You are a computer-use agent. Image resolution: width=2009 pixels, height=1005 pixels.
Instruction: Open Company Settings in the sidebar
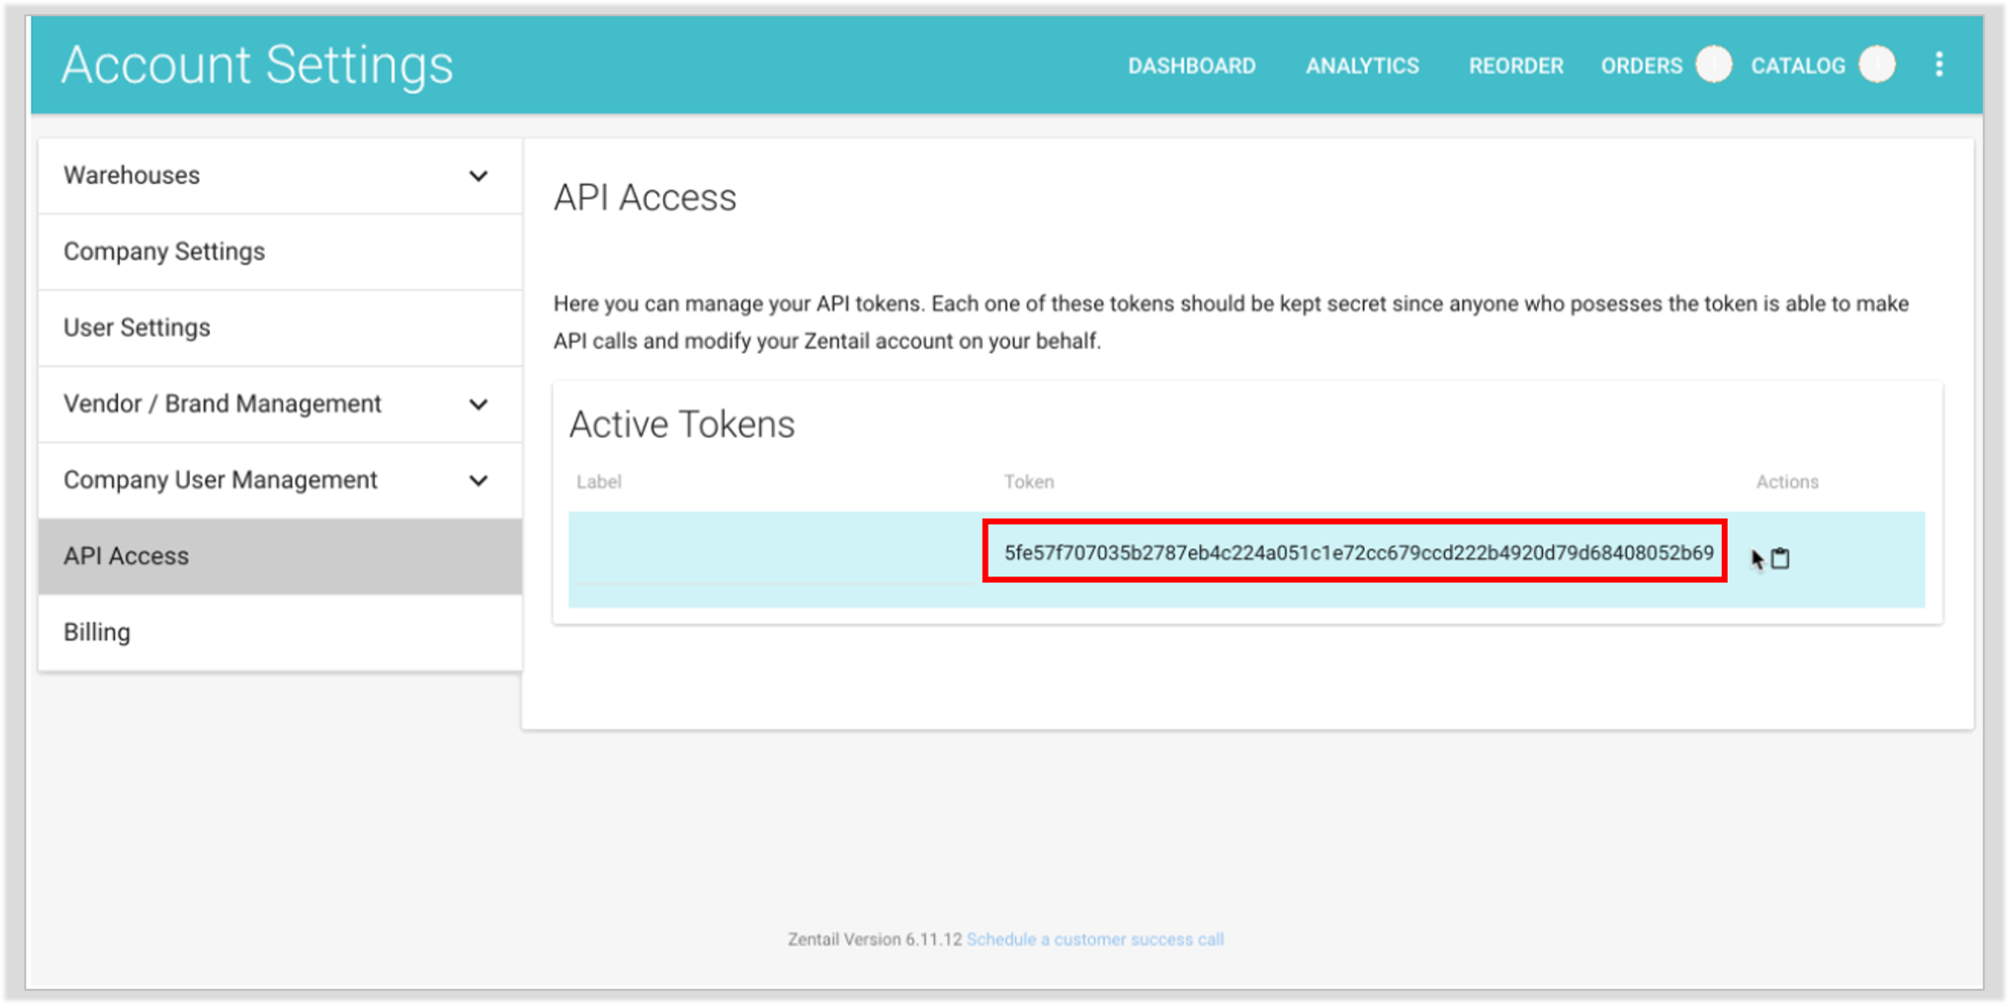click(280, 252)
